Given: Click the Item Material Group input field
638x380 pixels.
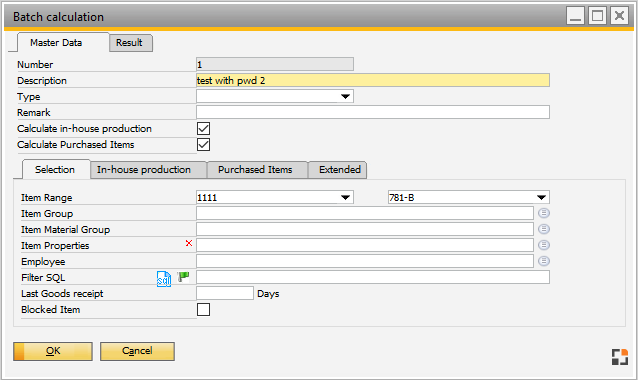Looking at the screenshot, I should pyautogui.click(x=365, y=229).
